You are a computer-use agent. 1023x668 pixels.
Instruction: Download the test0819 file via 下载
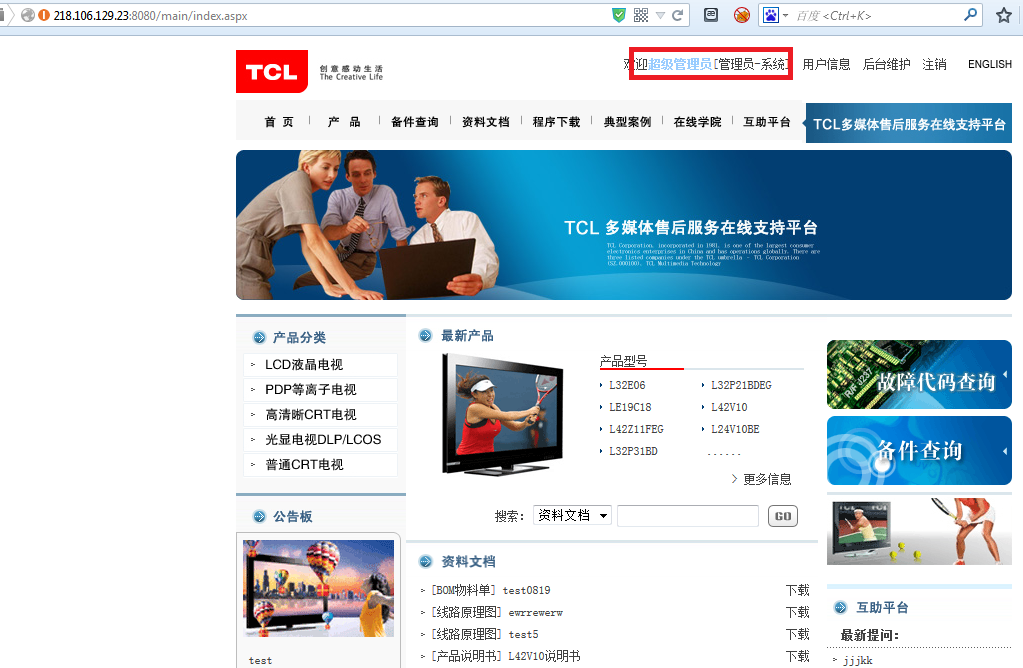(797, 590)
